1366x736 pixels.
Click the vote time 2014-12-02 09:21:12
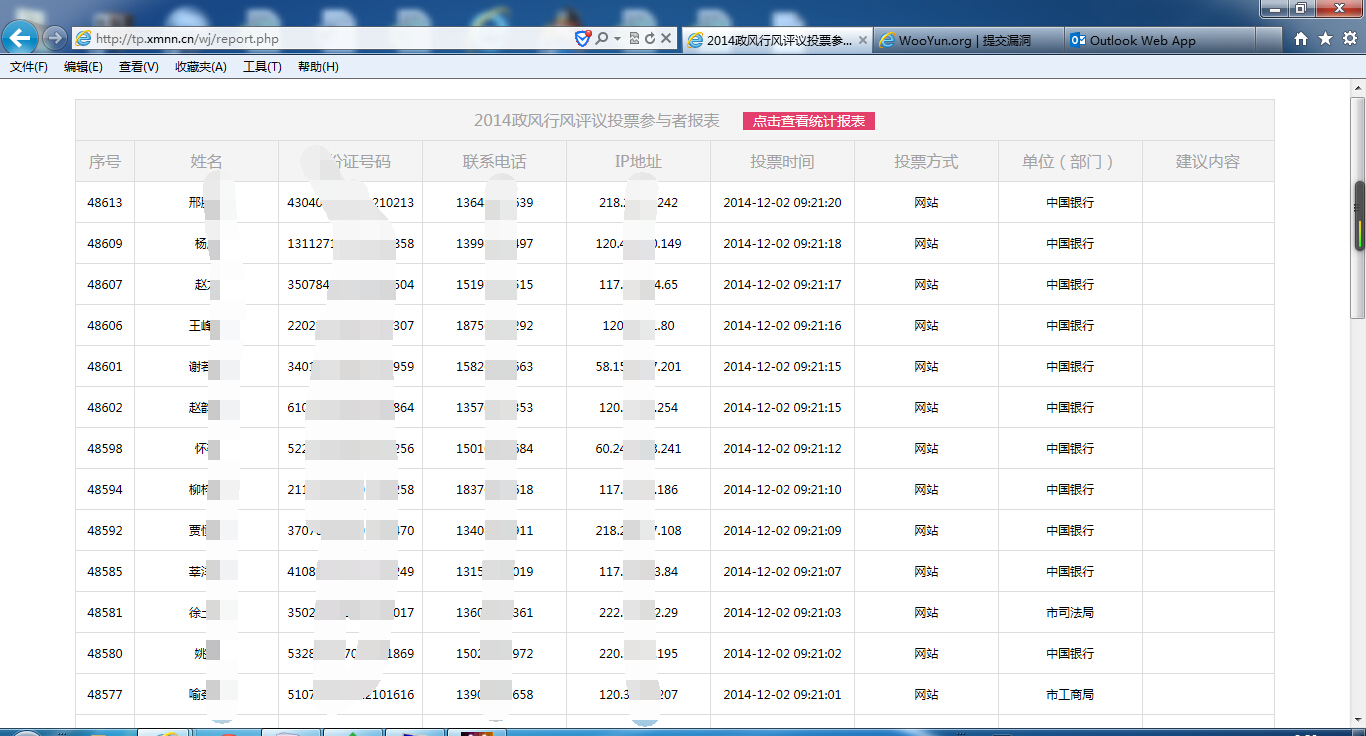tap(782, 448)
